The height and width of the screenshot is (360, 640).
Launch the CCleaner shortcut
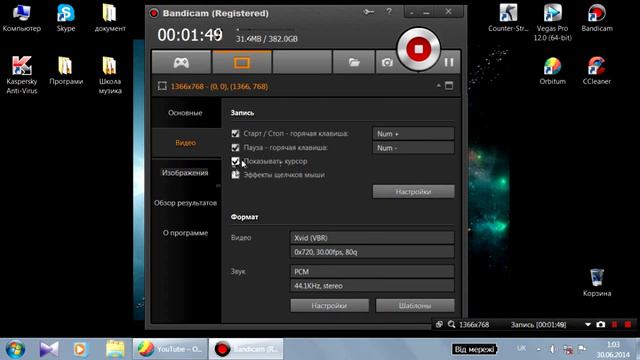tap(597, 71)
